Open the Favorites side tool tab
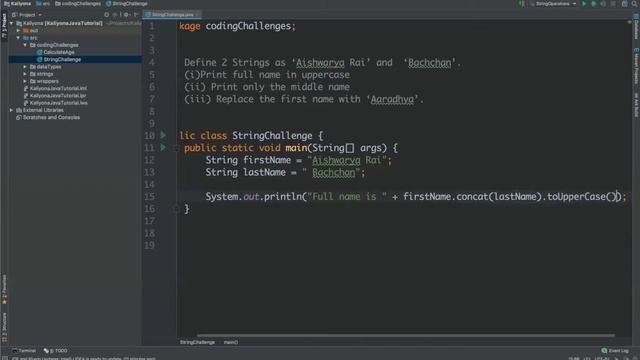Screen dimensions: 640x360 [4, 290]
